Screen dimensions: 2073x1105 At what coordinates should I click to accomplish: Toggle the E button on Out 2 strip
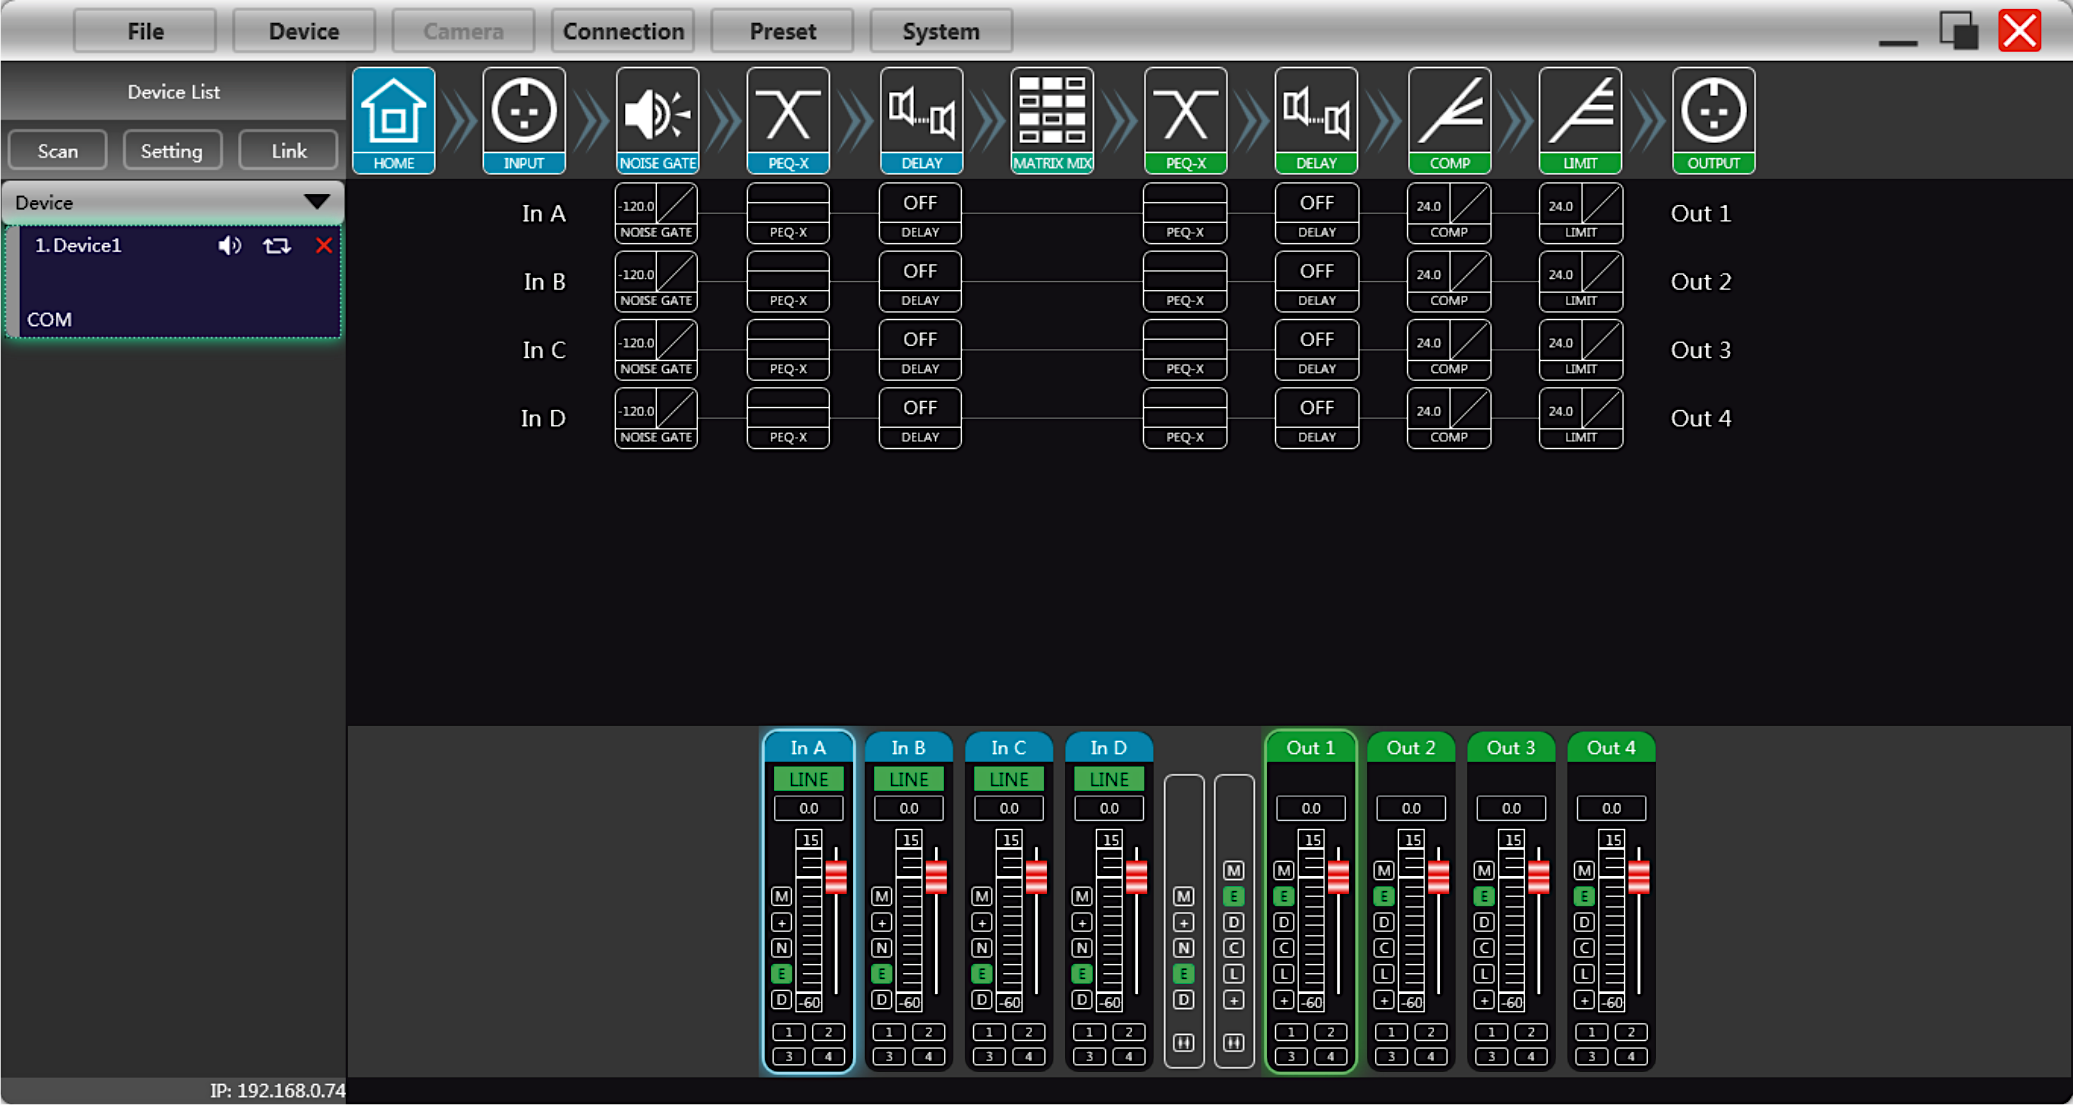(x=1384, y=896)
